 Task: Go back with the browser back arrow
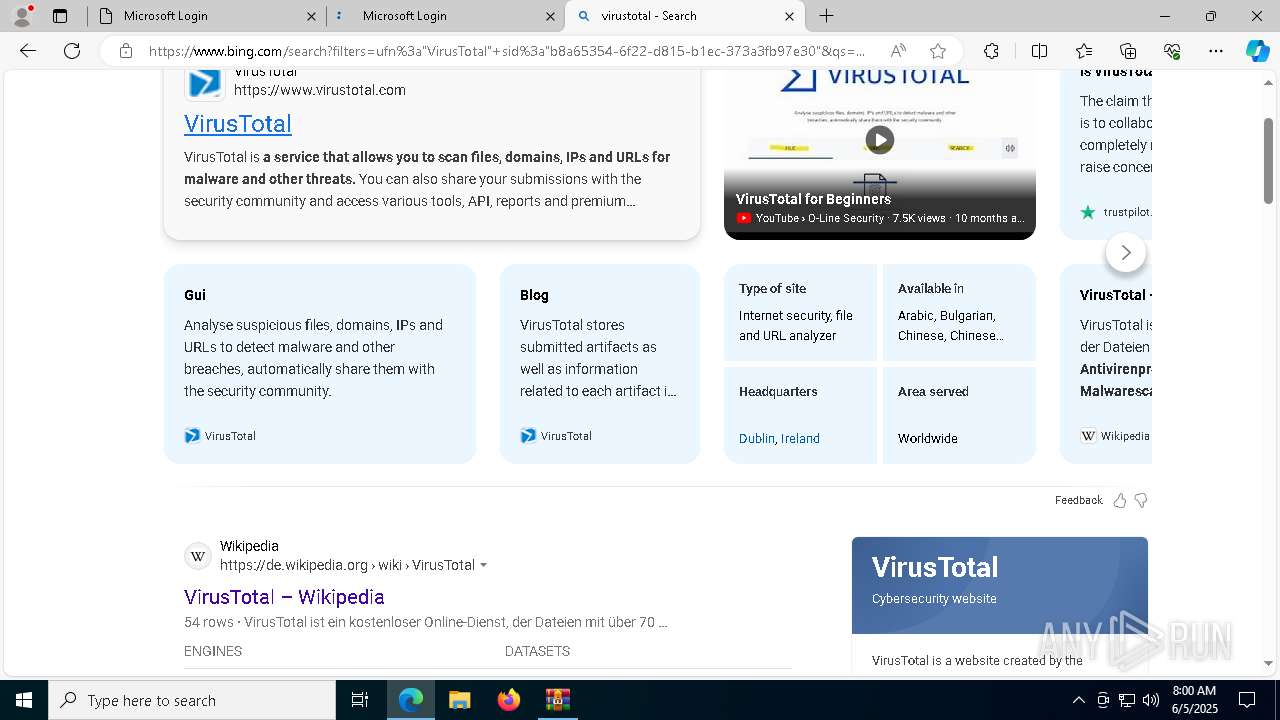pos(28,51)
